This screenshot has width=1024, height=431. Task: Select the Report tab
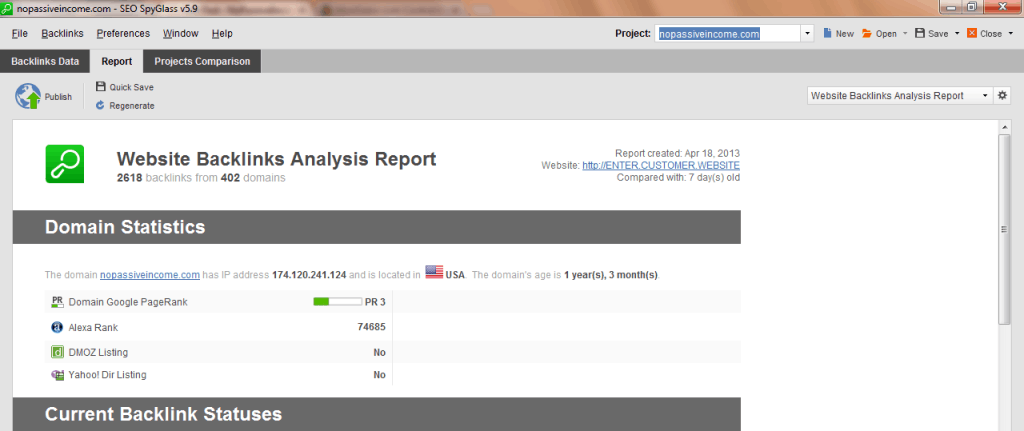117,61
